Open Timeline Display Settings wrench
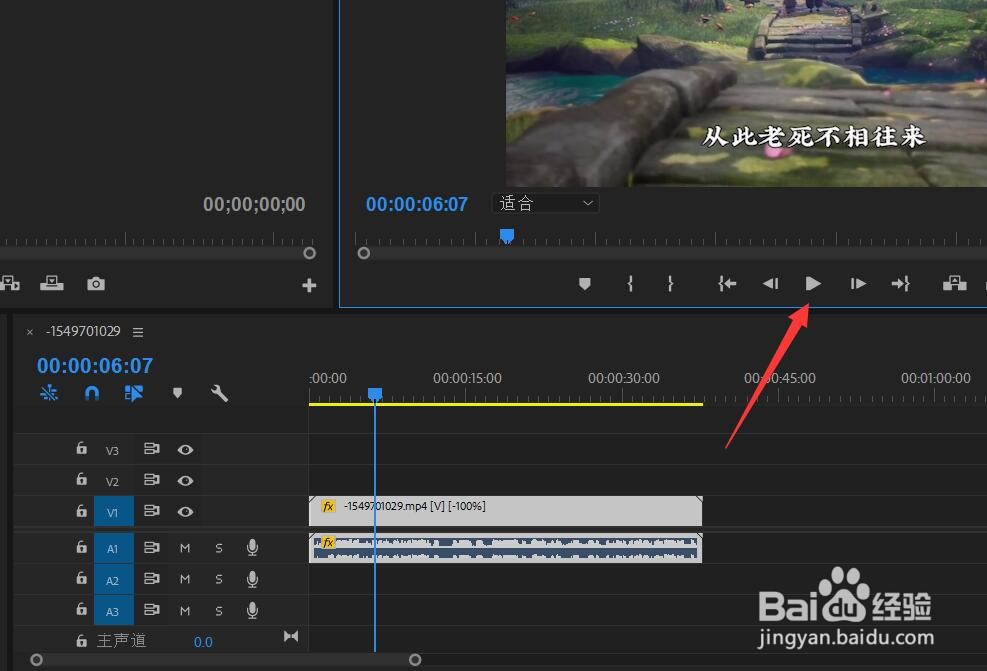This screenshot has height=671, width=987. click(219, 393)
